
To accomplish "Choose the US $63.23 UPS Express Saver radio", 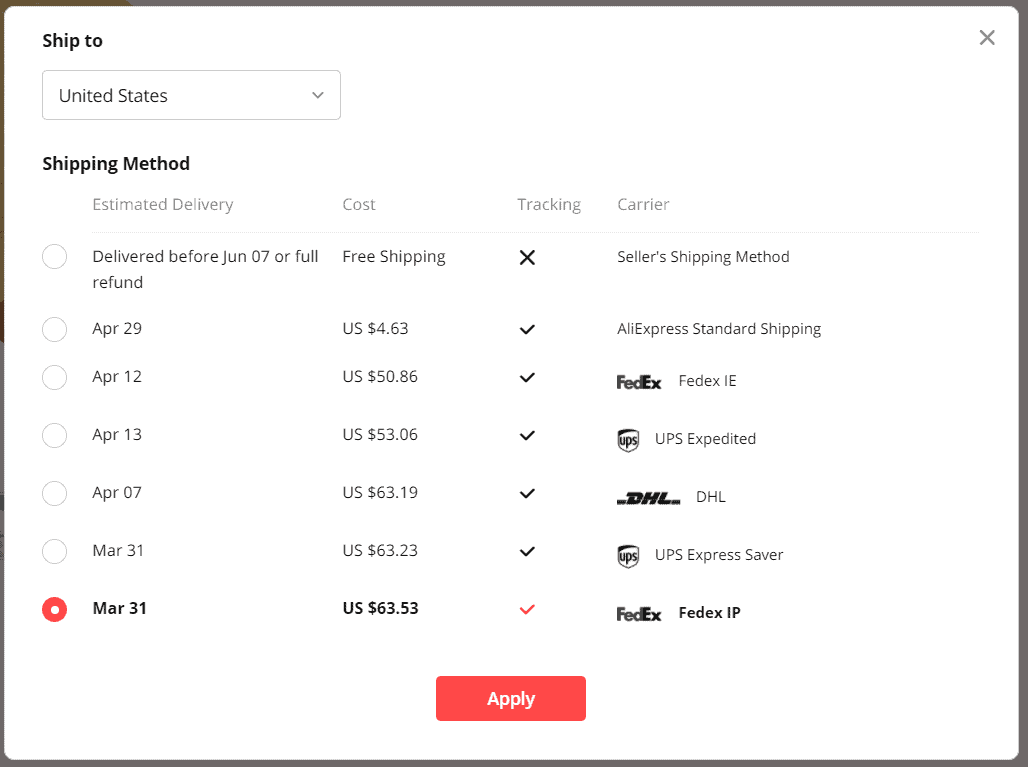I will pos(54,551).
